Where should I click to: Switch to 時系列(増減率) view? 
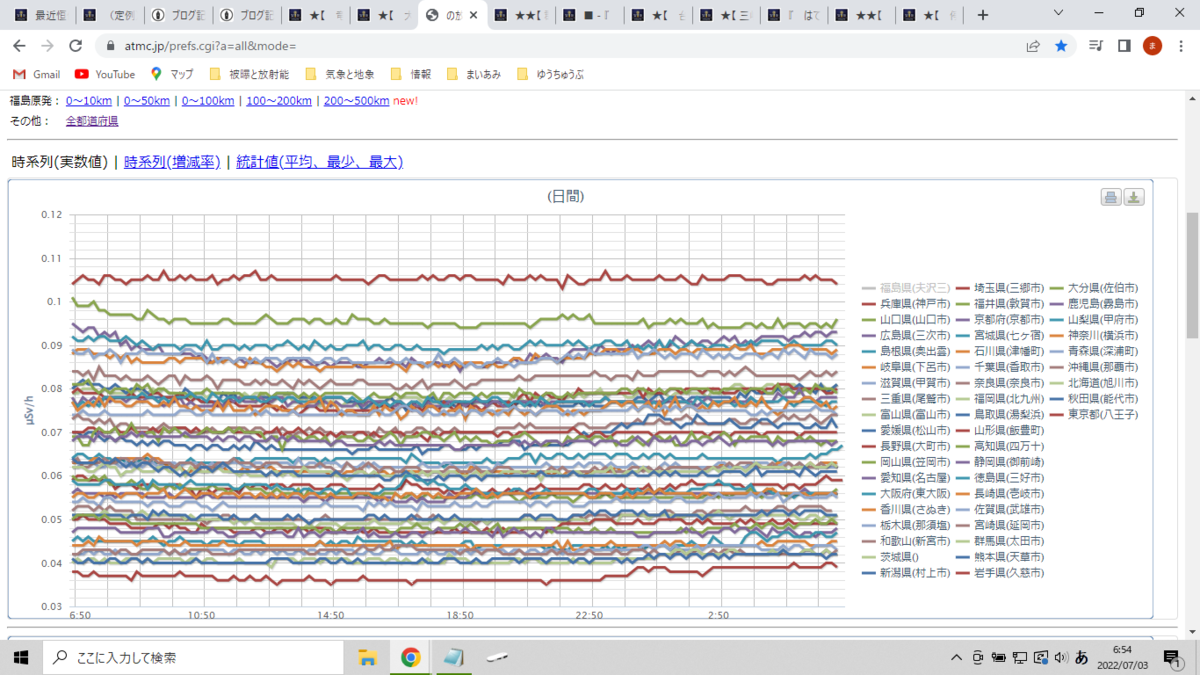pyautogui.click(x=172, y=162)
